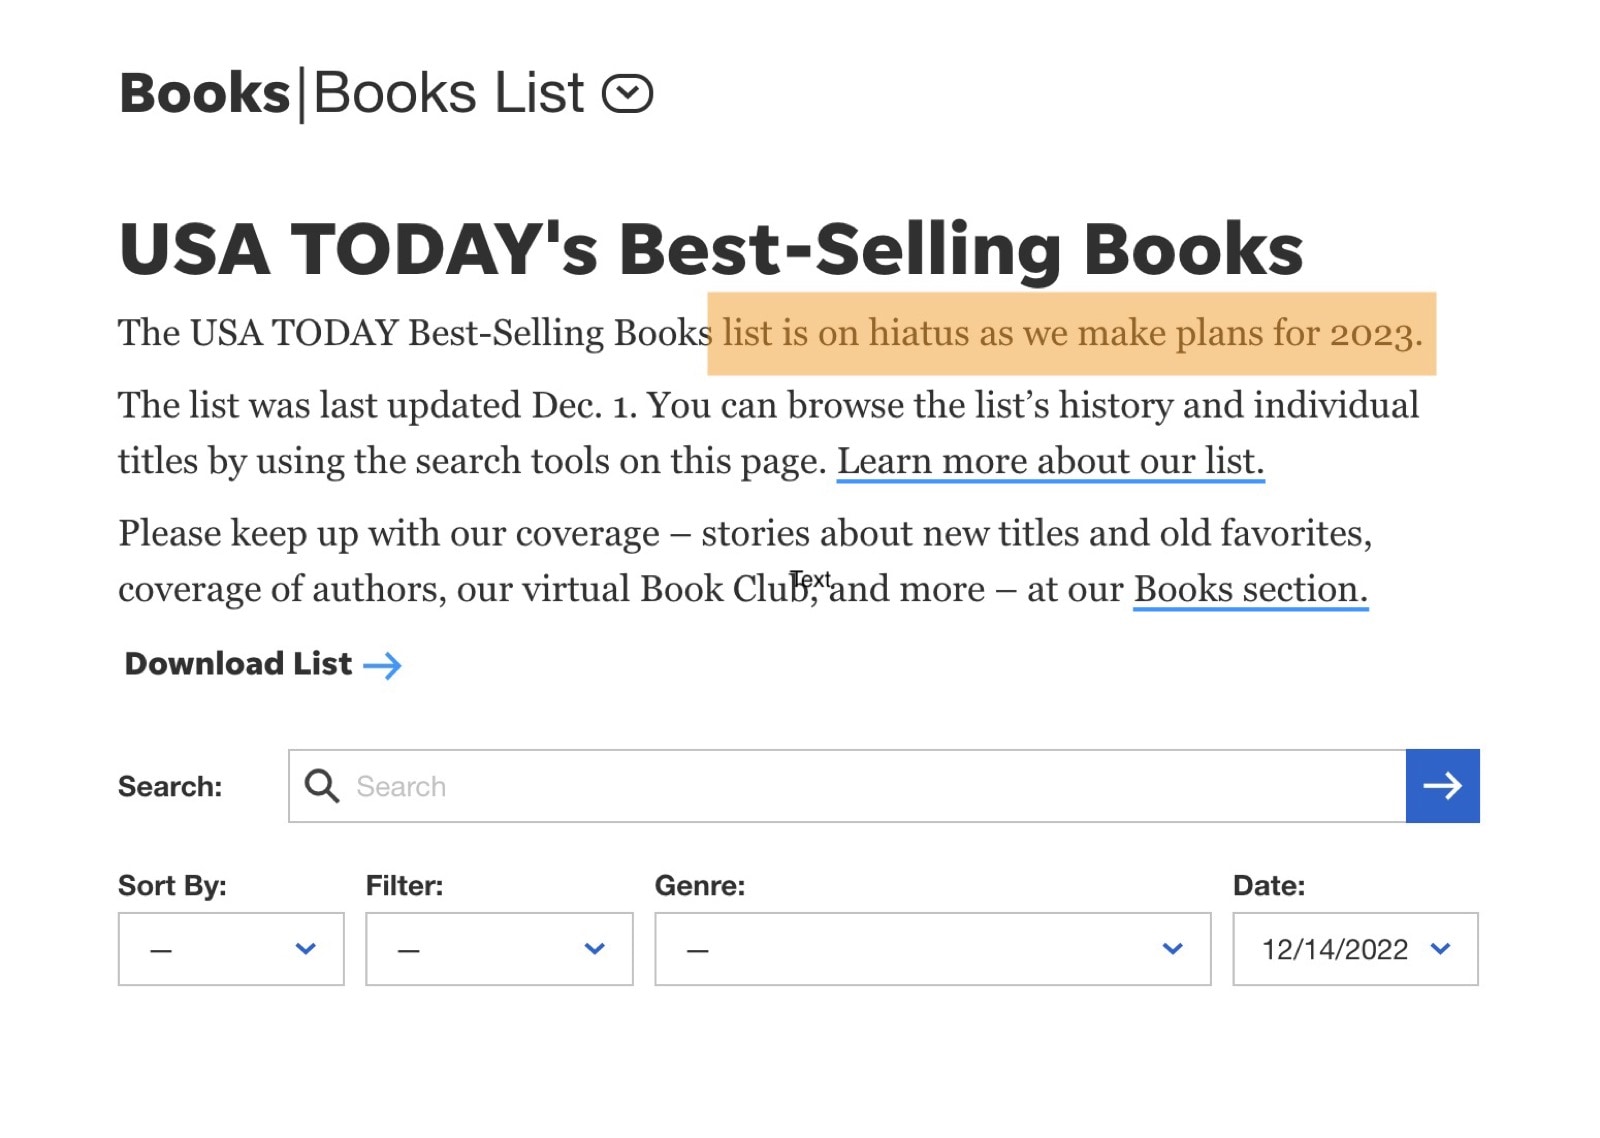Click the Books List header label

pyautogui.click(x=448, y=94)
